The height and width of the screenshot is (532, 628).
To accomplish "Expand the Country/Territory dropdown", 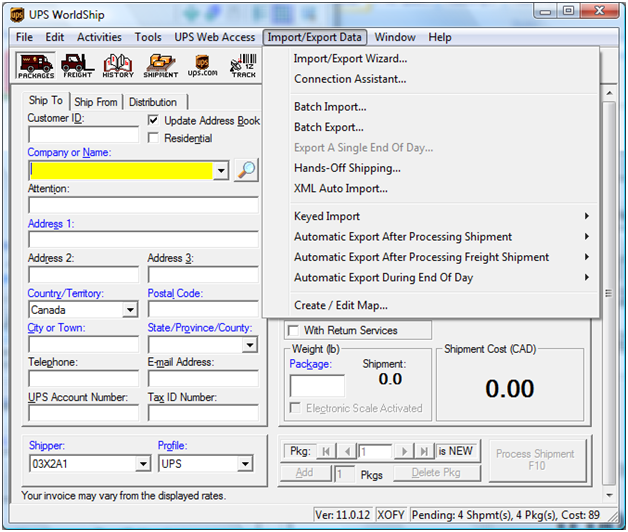I will pos(130,310).
